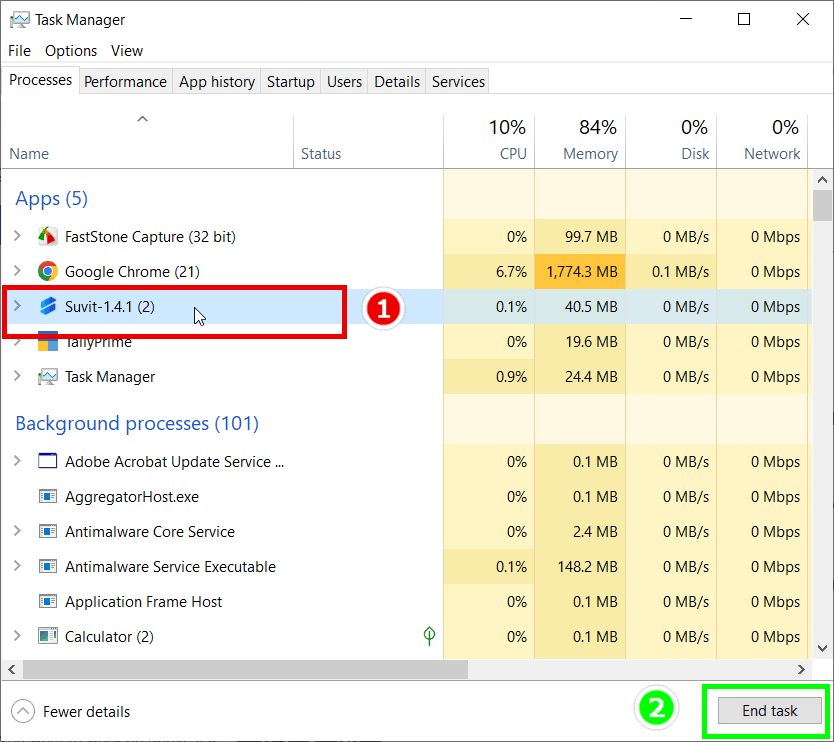Click the AggregatorHost.exe process icon
The image size is (834, 742).
pyautogui.click(x=47, y=496)
